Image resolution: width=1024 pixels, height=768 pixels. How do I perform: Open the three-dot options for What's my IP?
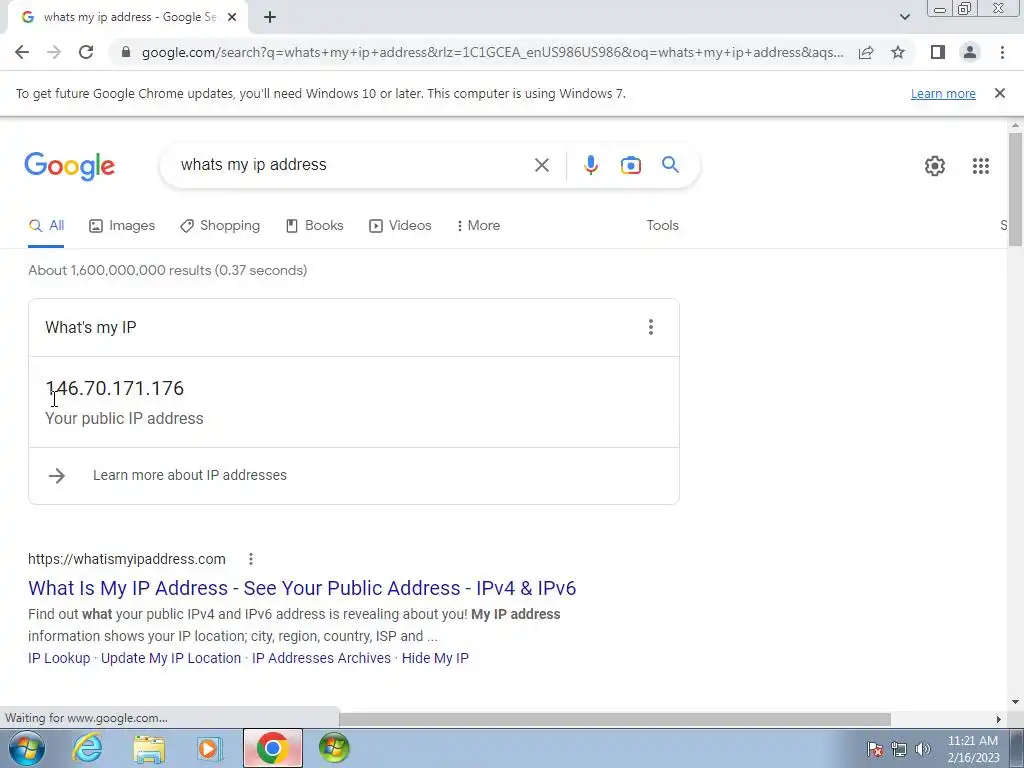(x=650, y=327)
